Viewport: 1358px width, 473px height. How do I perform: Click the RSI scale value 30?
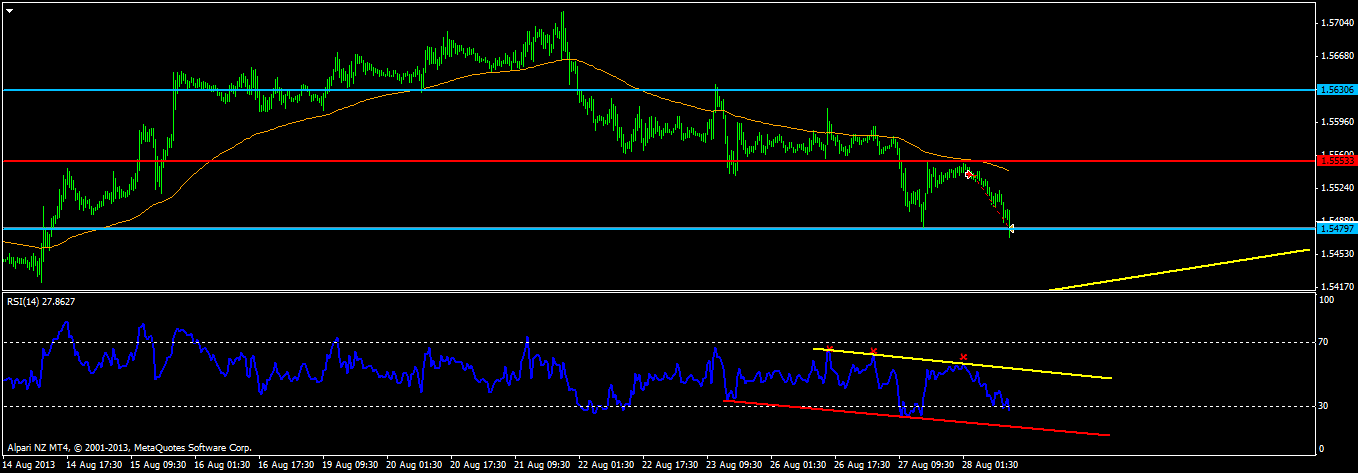click(x=1324, y=405)
